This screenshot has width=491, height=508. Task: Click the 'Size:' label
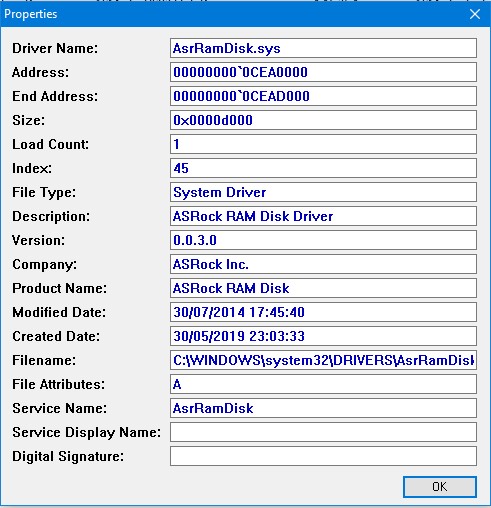click(28, 120)
